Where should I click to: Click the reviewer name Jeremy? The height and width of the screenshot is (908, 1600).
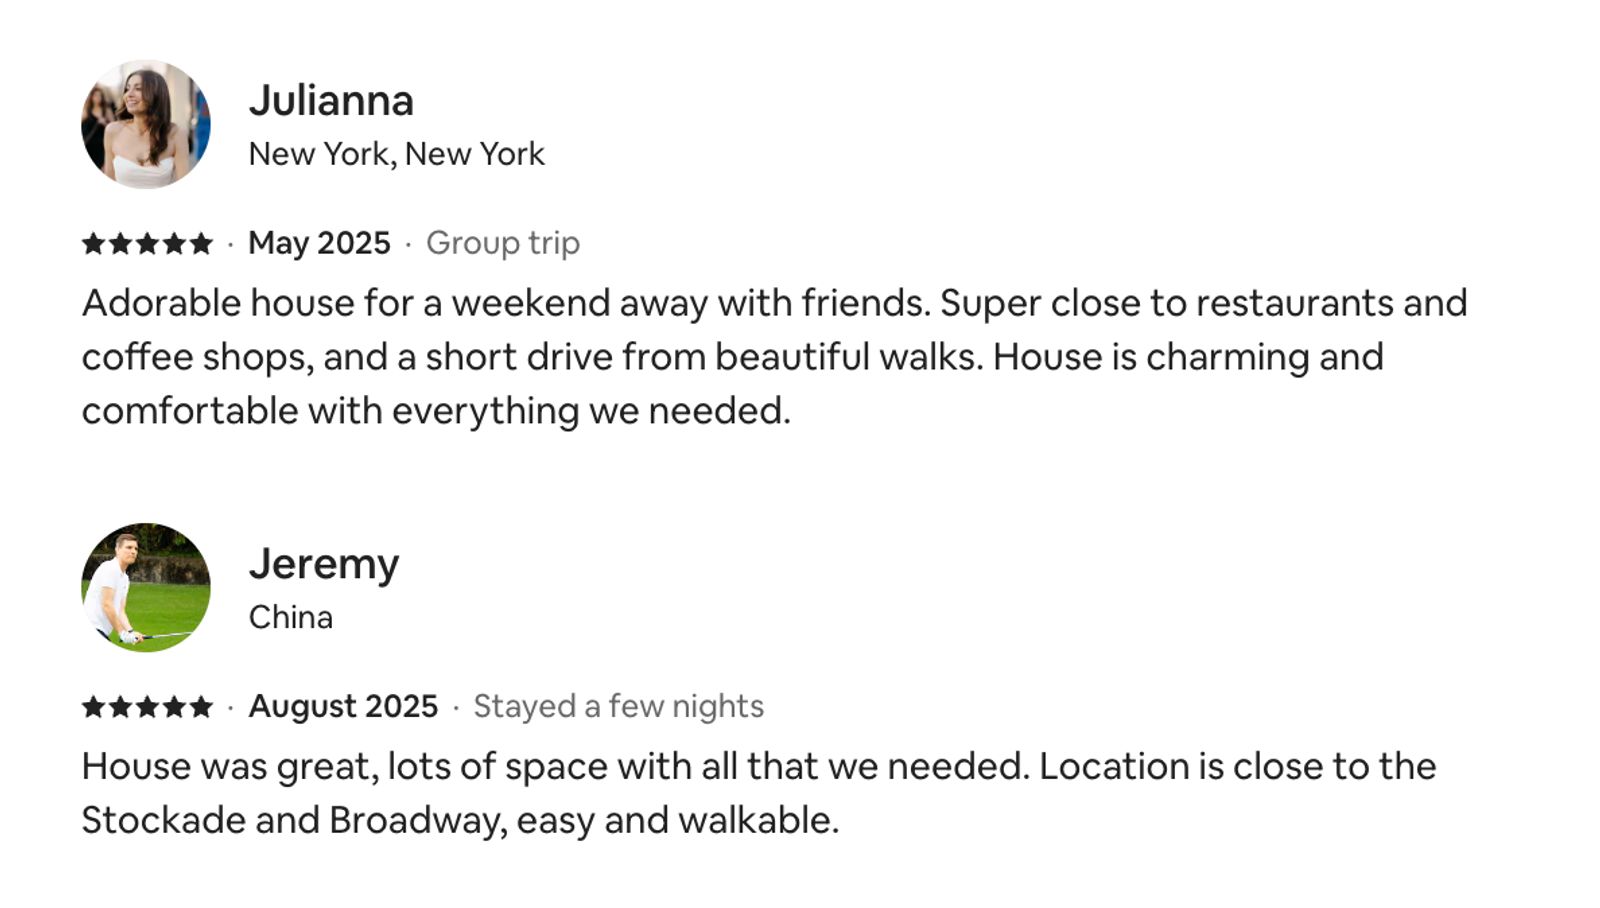click(324, 564)
